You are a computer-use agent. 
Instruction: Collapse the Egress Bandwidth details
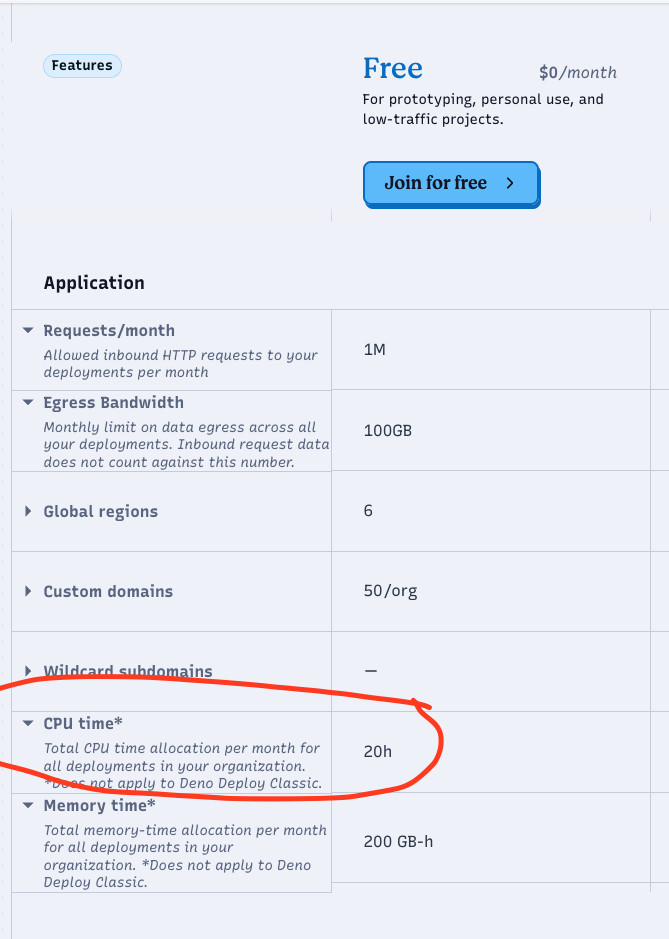(26, 403)
